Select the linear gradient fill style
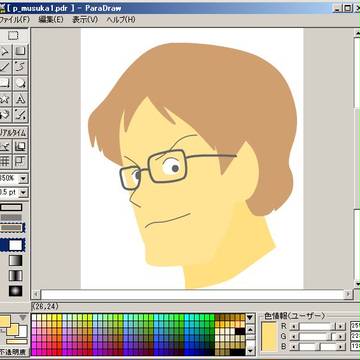Image resolution: width=360 pixels, height=360 pixels. [x=15, y=260]
